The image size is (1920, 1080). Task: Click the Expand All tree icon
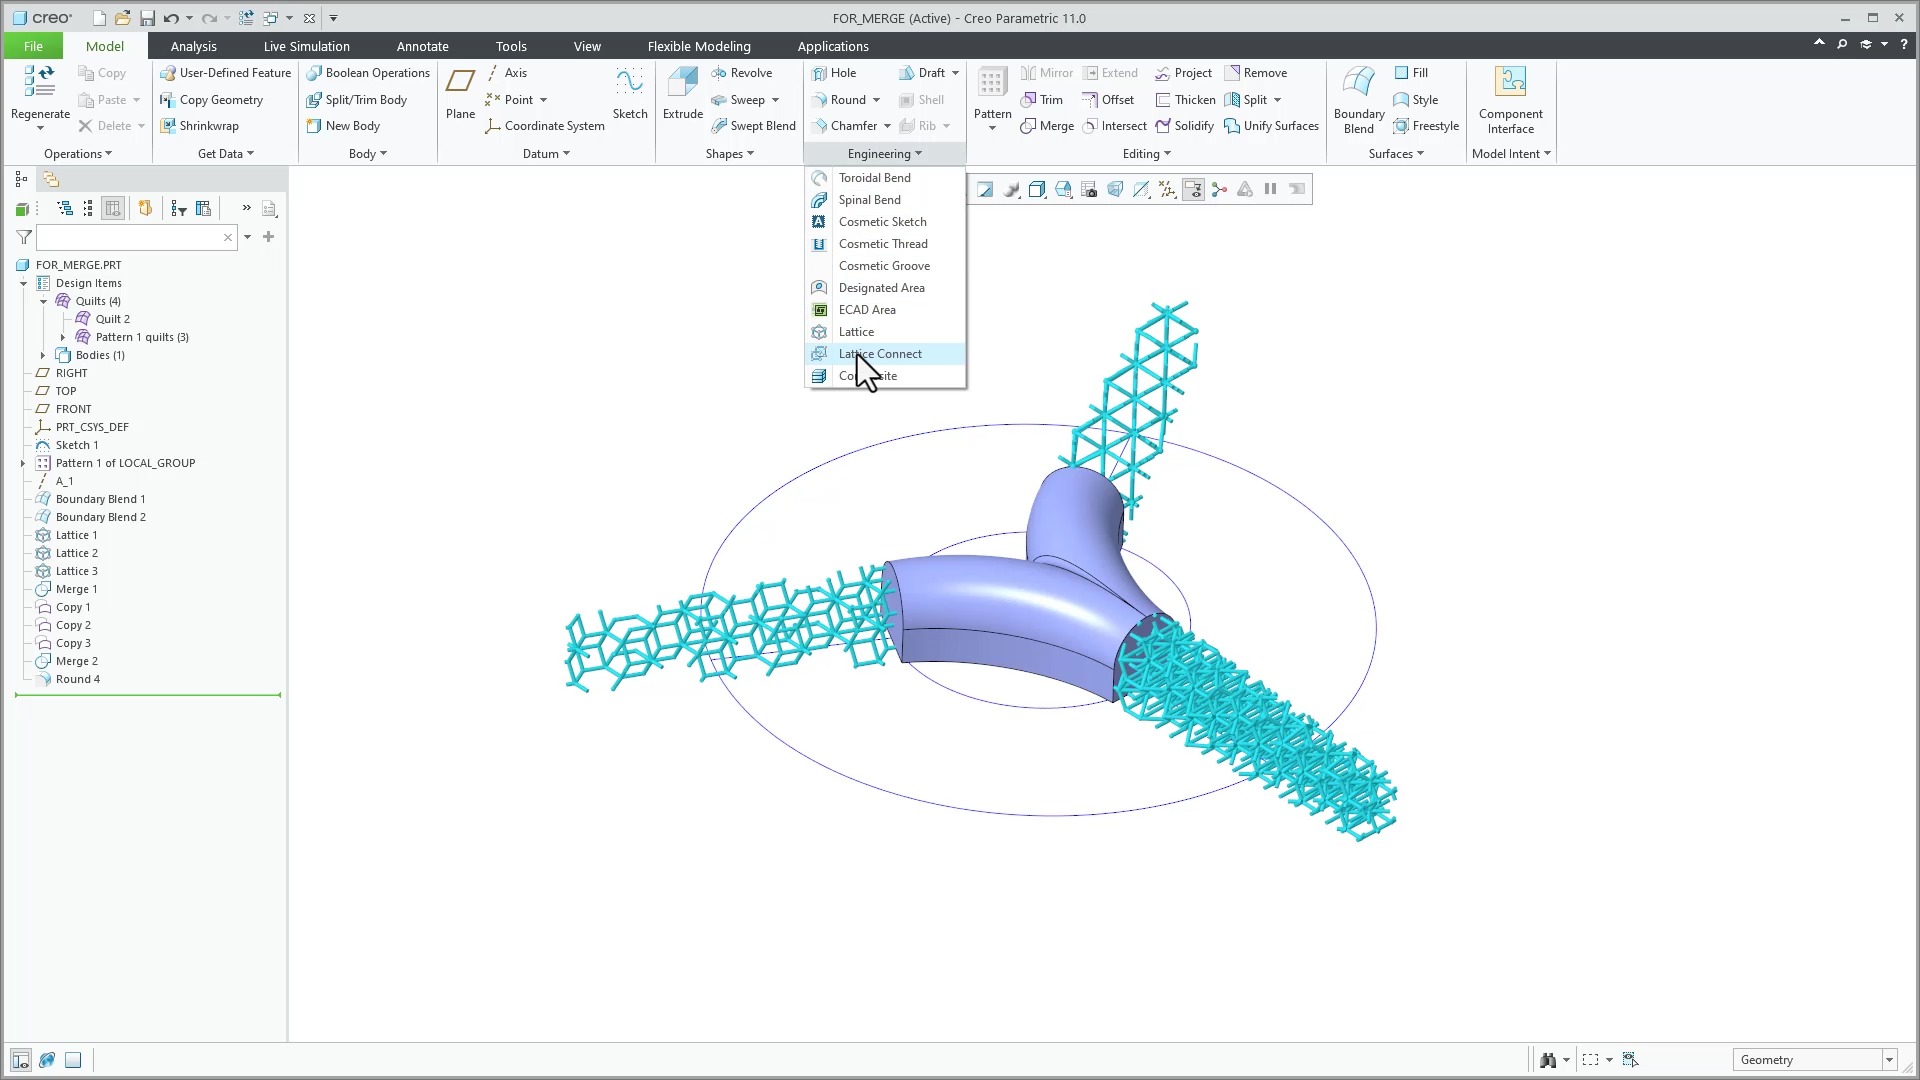click(x=65, y=208)
